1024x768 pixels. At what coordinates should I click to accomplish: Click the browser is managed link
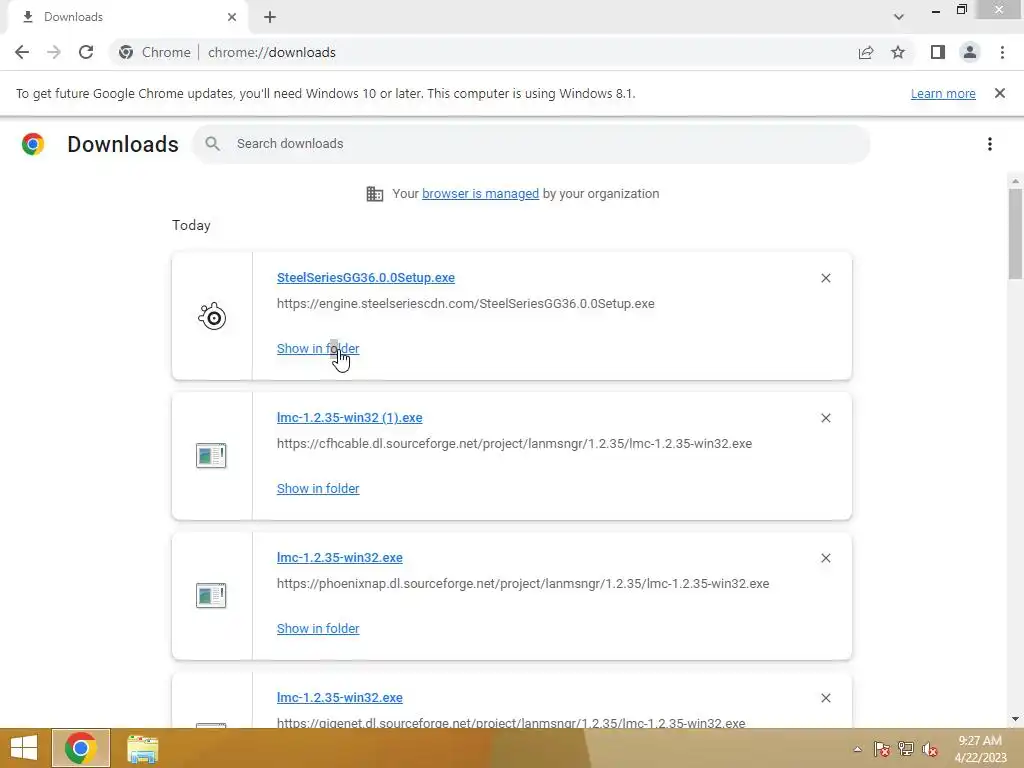(480, 193)
